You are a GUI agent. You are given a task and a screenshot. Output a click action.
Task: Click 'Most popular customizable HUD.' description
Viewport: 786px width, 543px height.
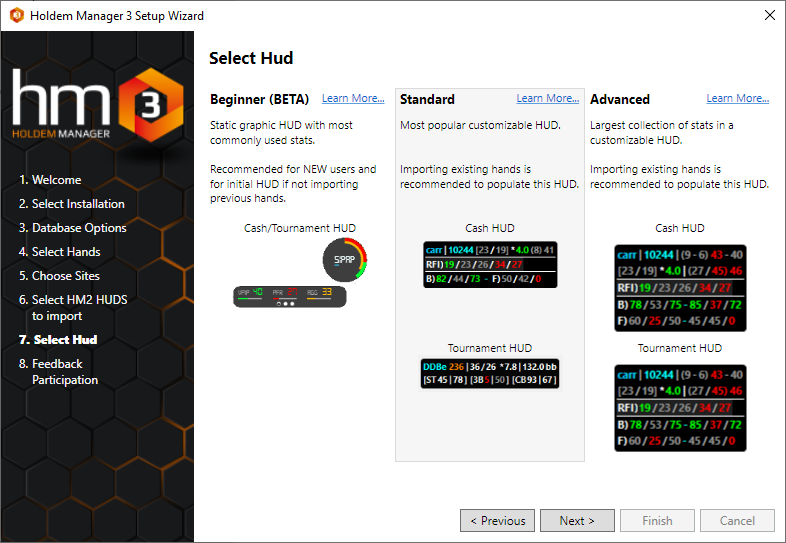click(480, 125)
